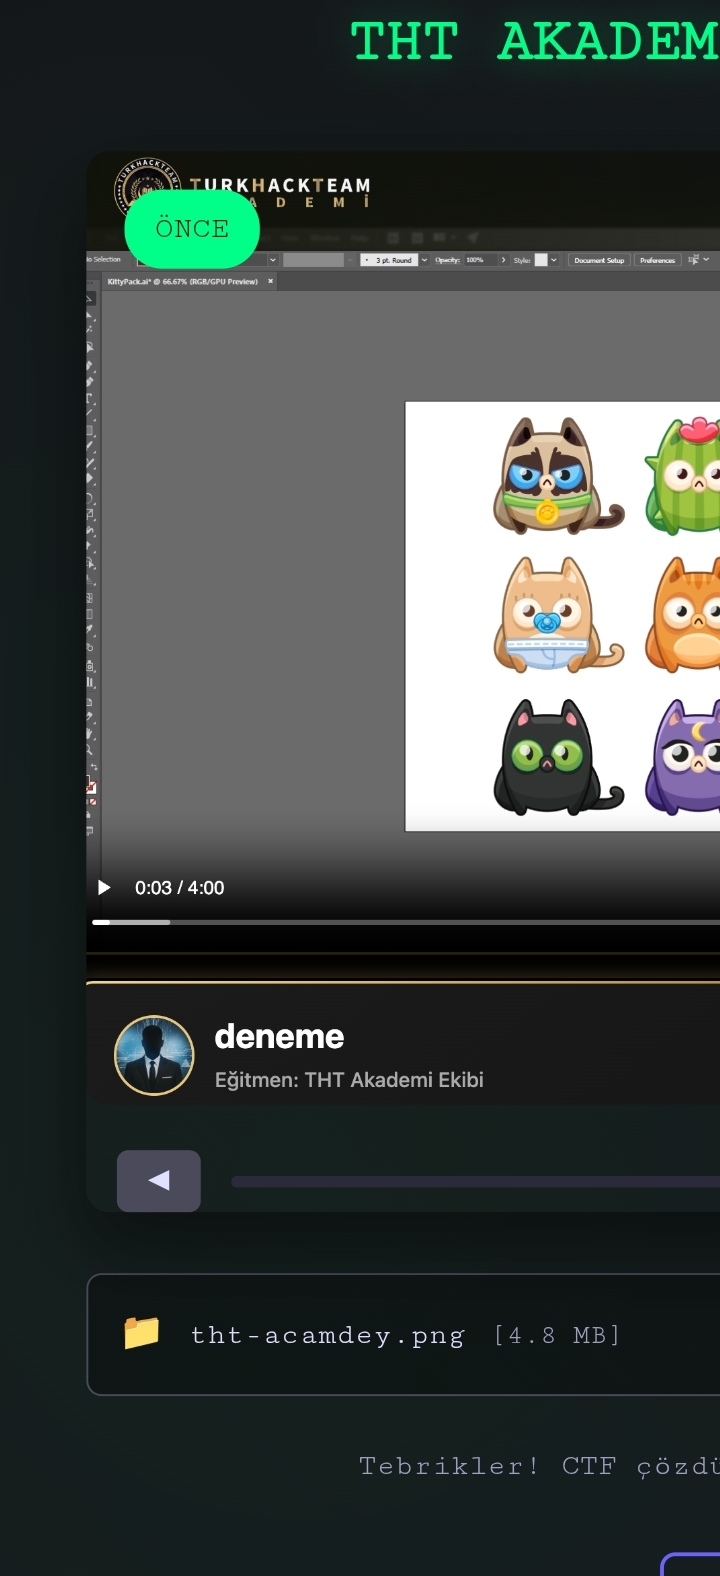Viewport: 720px width, 1576px height.
Task: Click the Style swatch in video toolbar
Action: (x=541, y=260)
